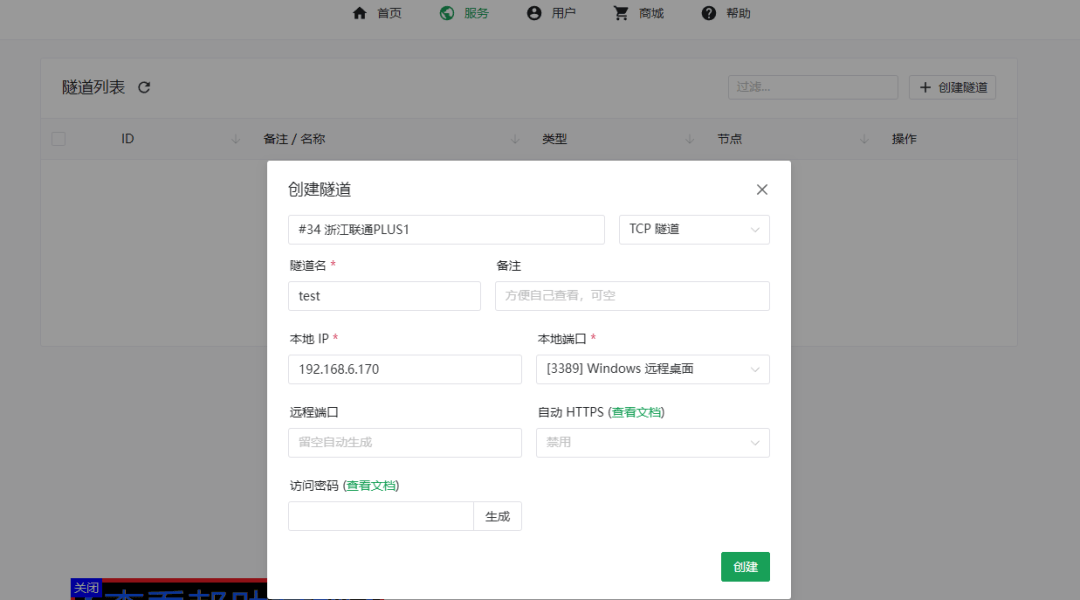Click the green 创建 button

click(745, 567)
